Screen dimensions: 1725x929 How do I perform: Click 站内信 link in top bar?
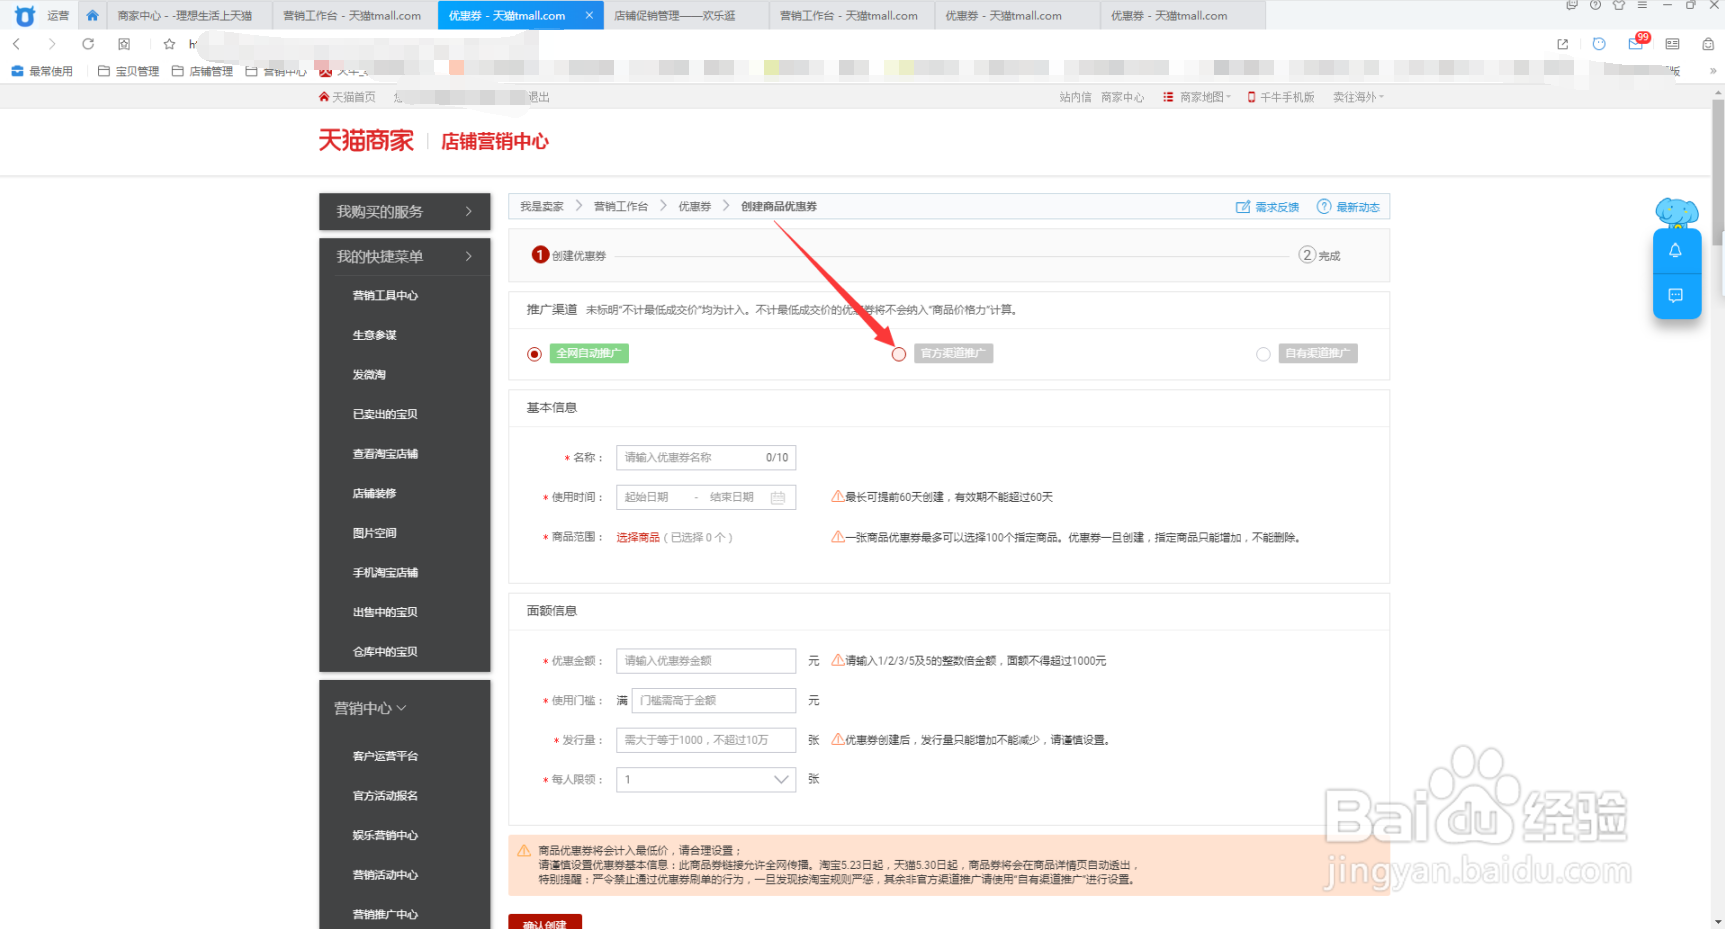(x=1076, y=97)
